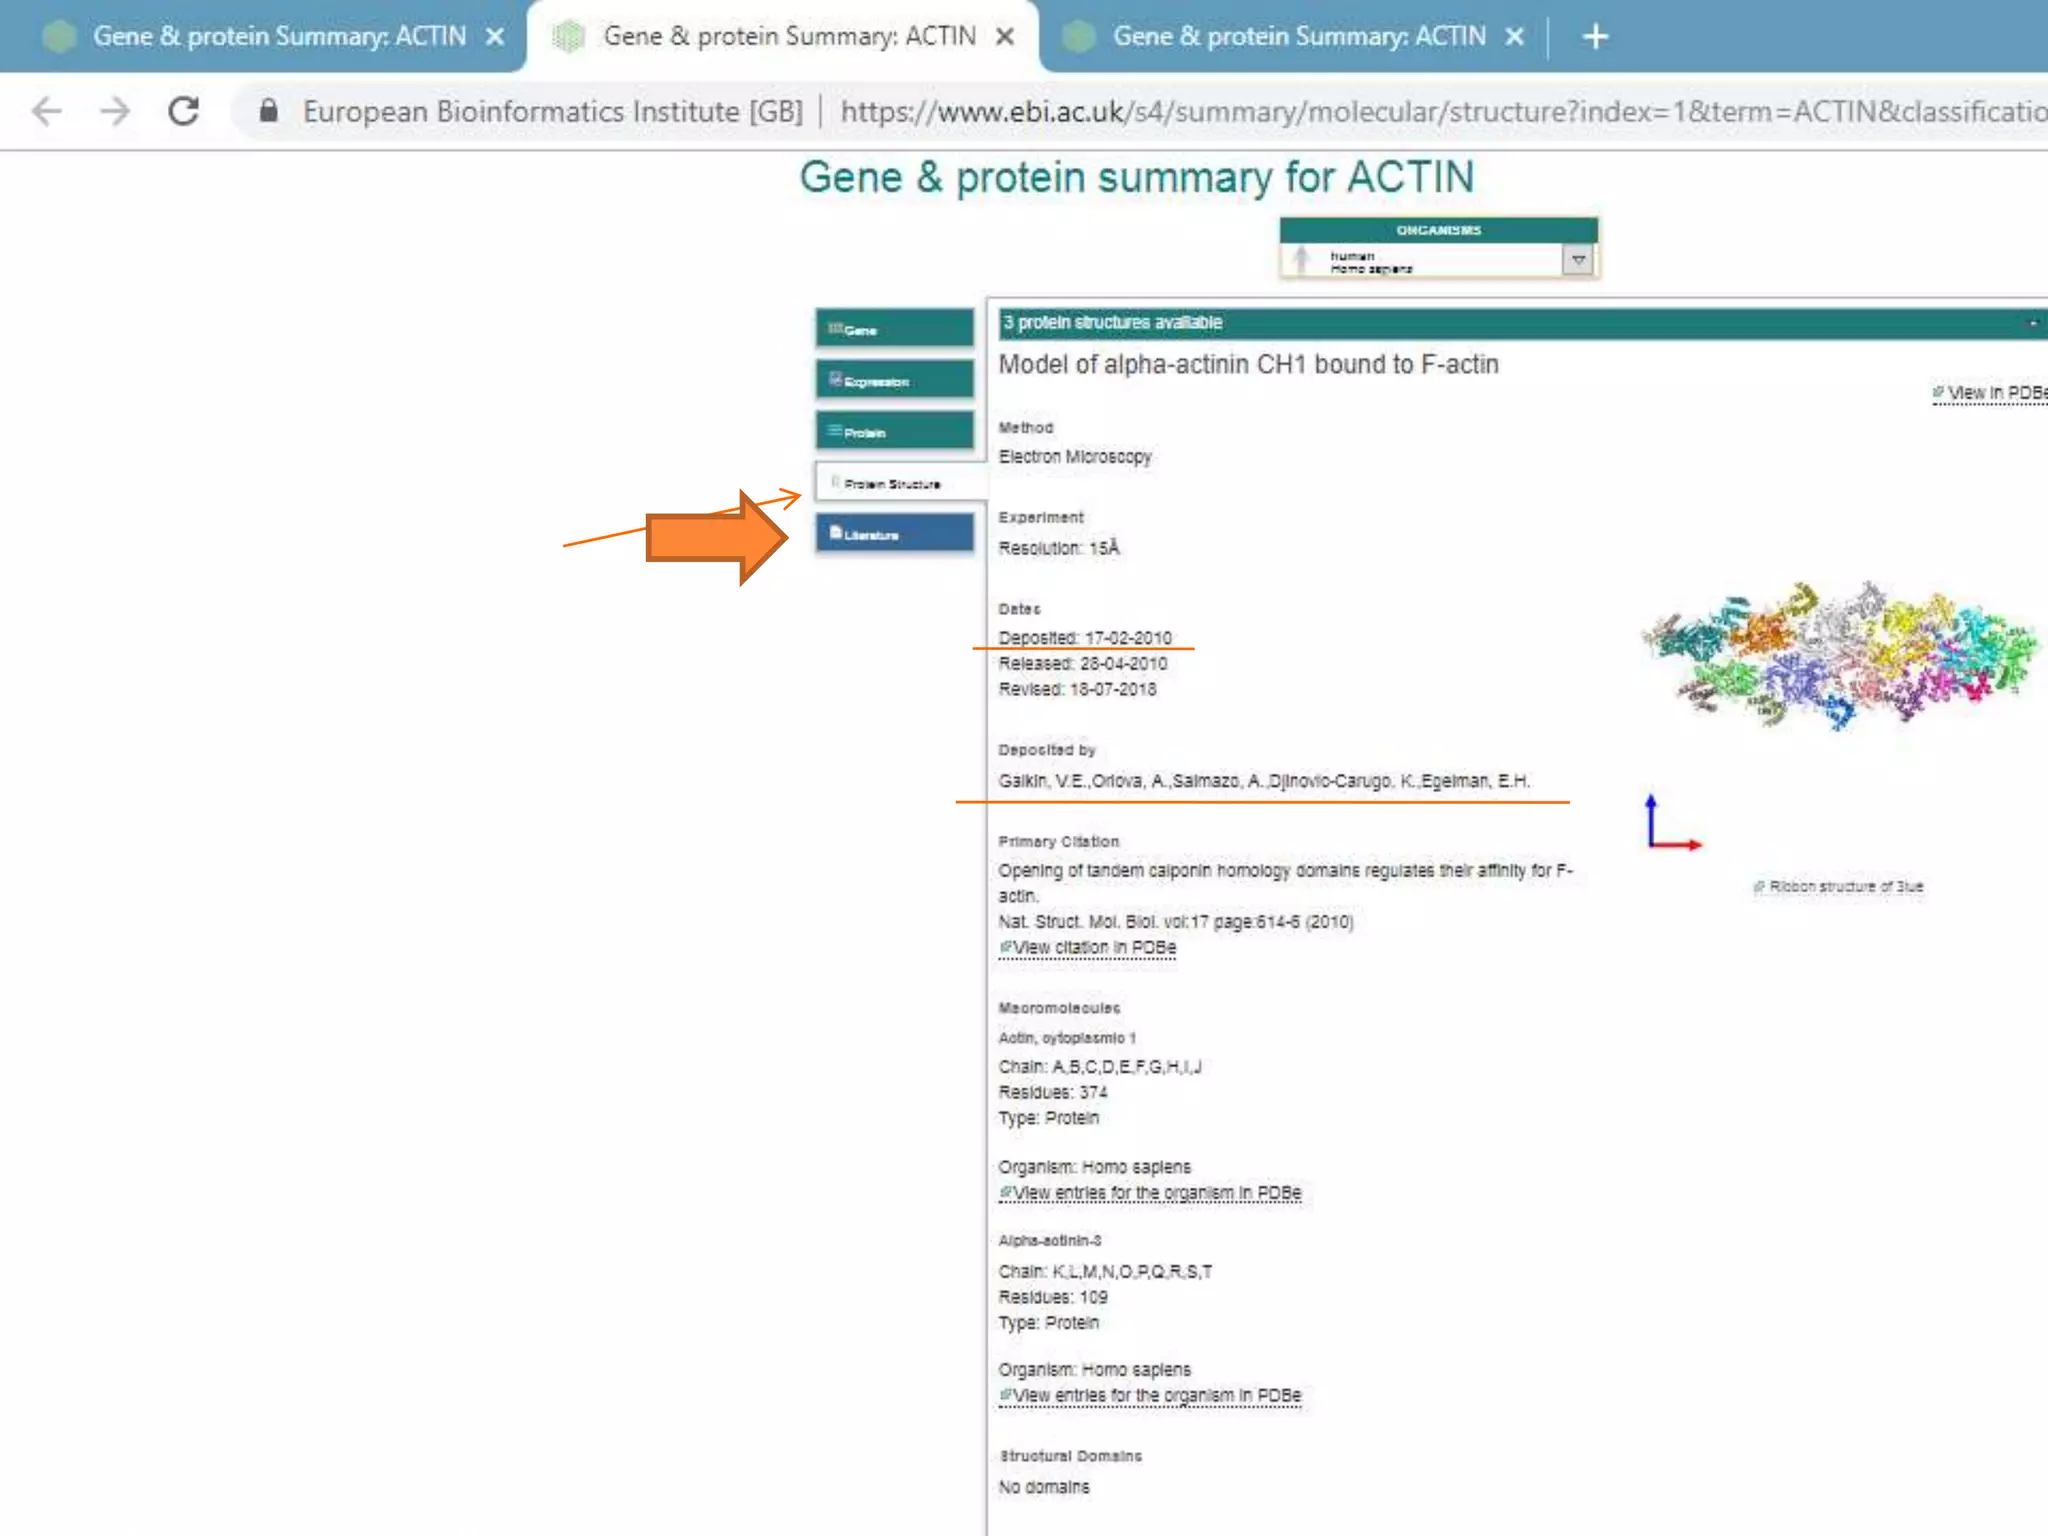Reload the page with refresh icon
Screen dimensions: 2048x1536
183,111
